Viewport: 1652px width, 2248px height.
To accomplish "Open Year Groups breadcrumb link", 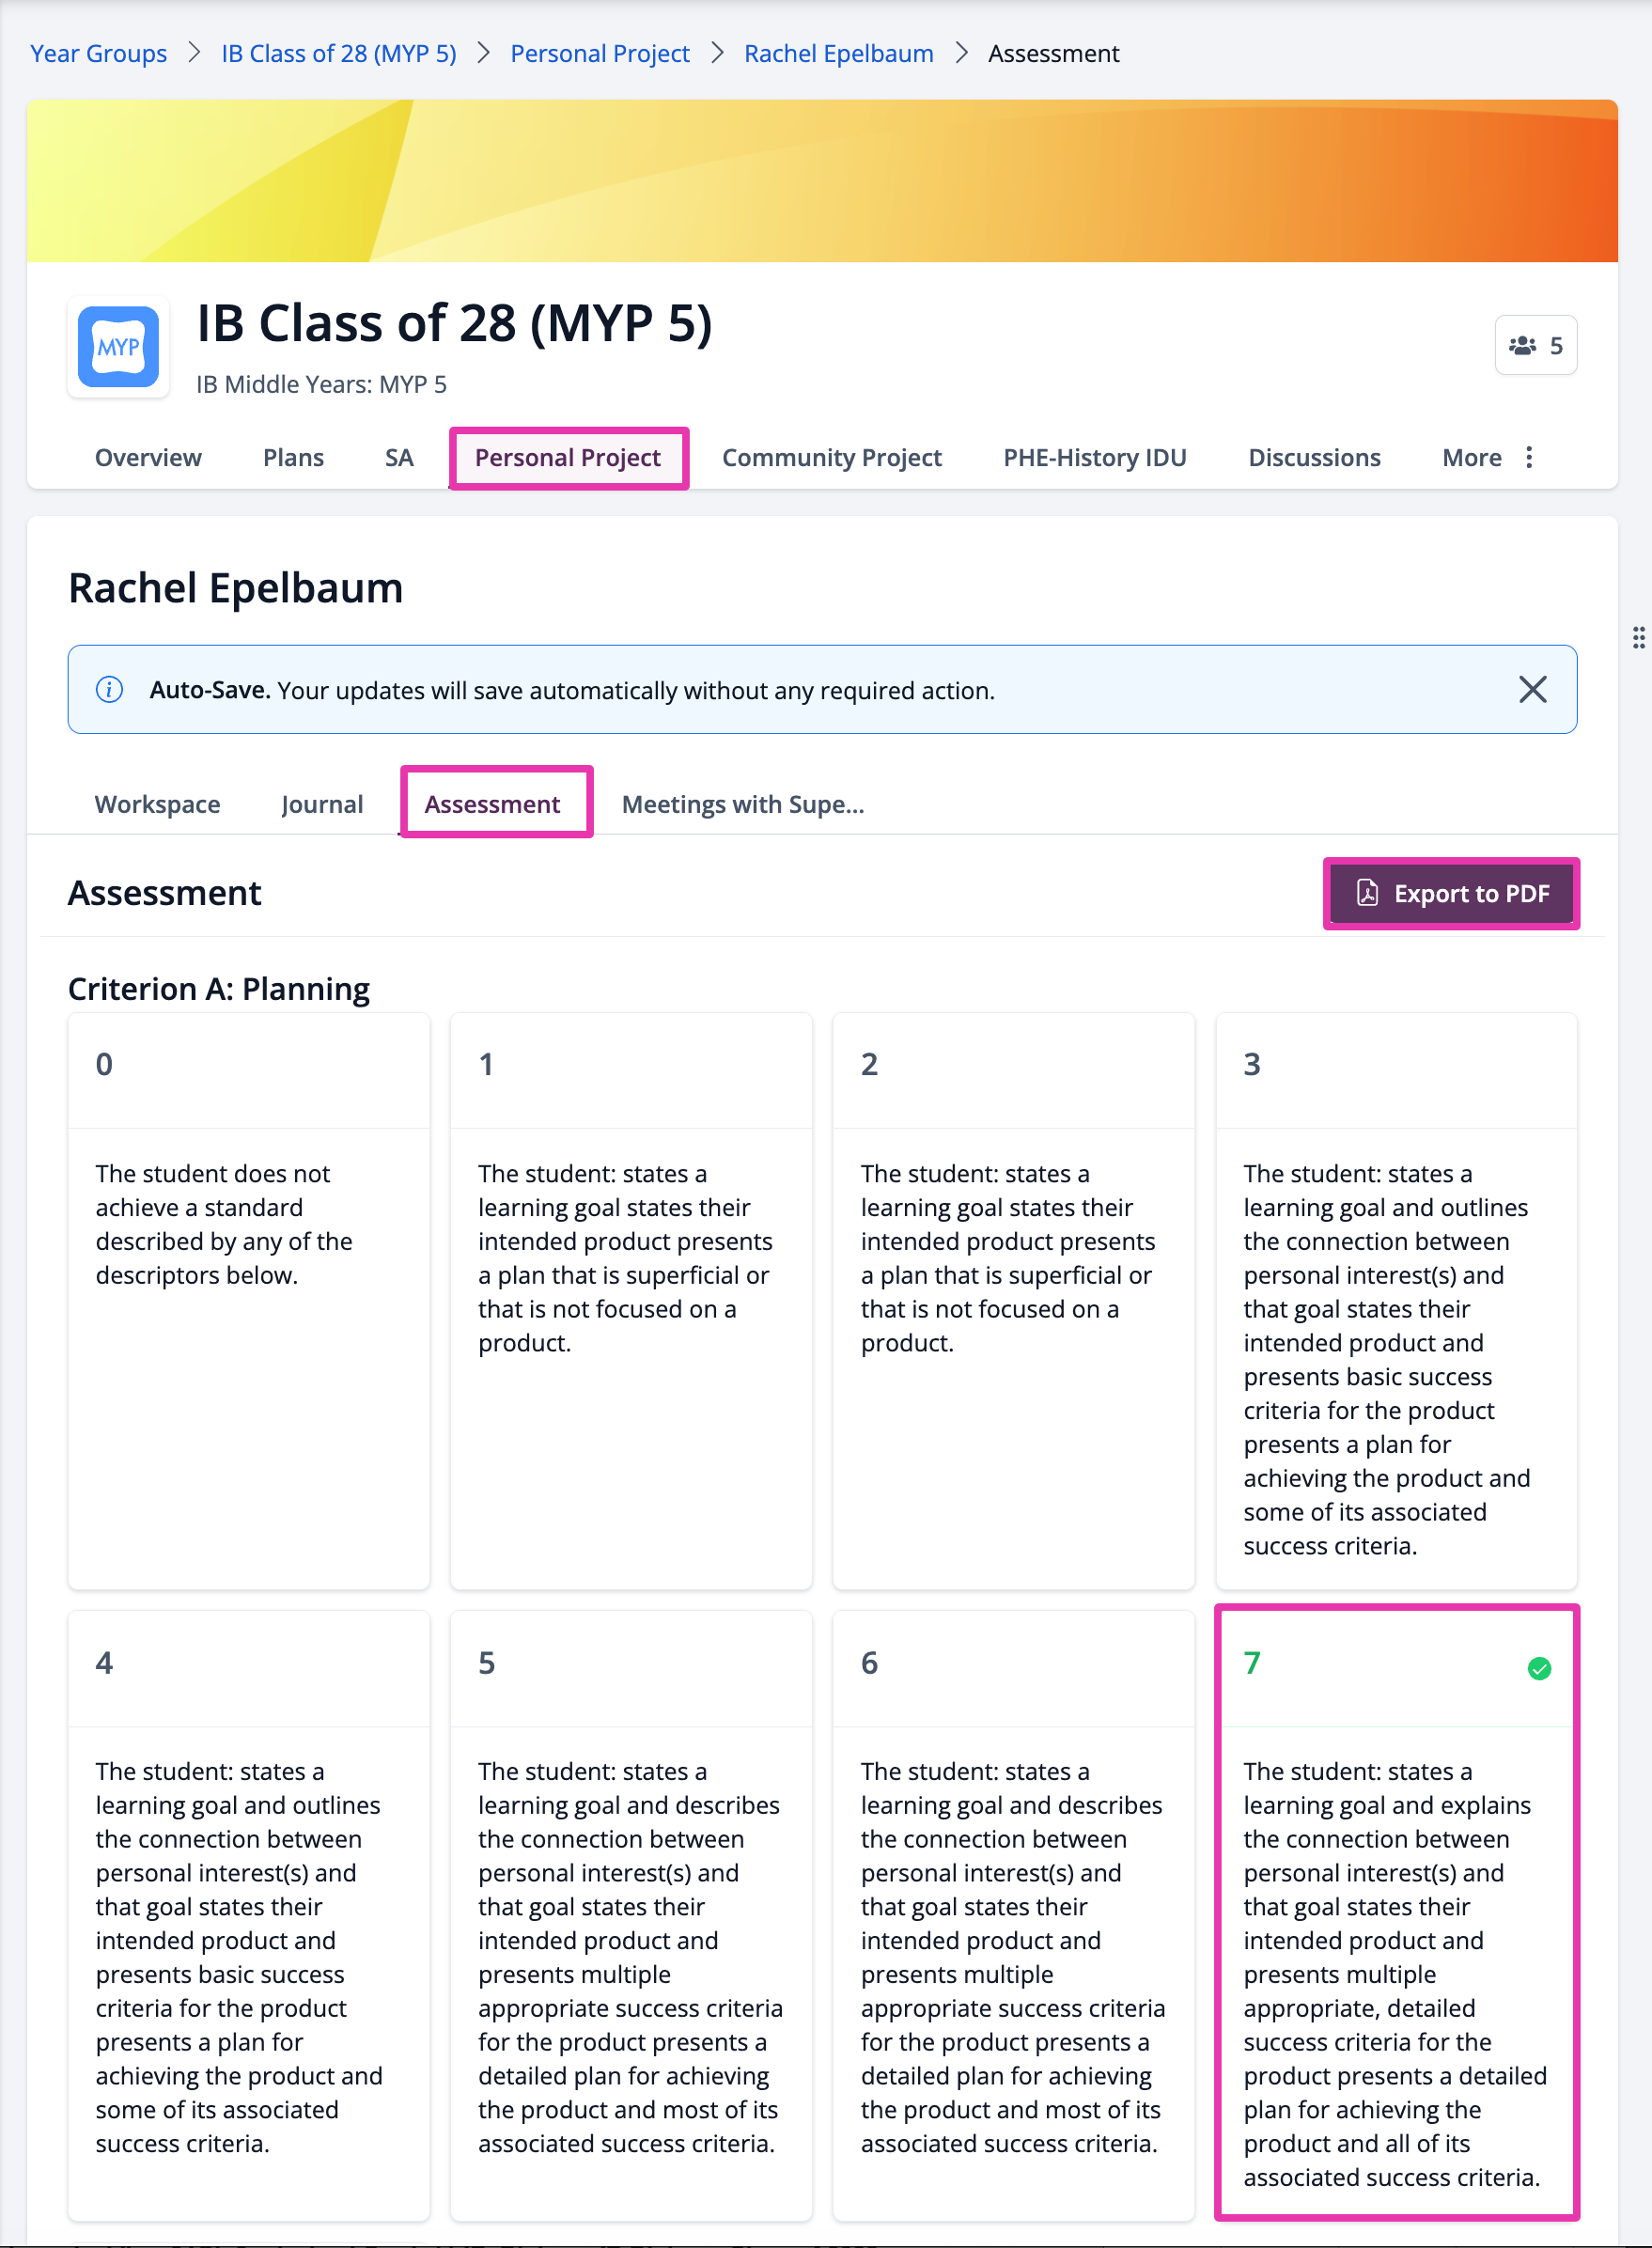I will pyautogui.click(x=98, y=53).
